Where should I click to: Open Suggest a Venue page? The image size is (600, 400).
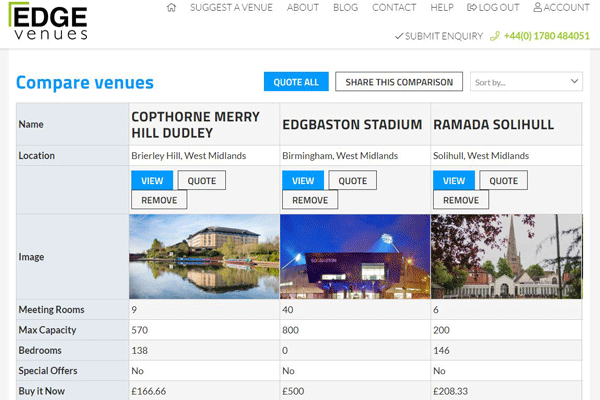coord(231,7)
